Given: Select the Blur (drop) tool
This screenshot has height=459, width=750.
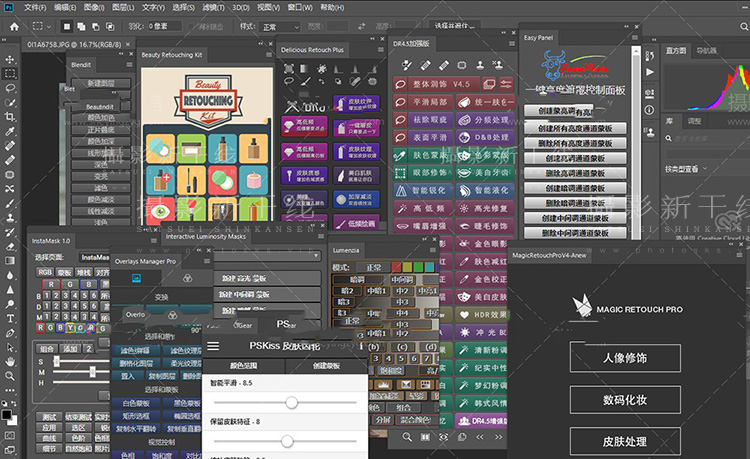Looking at the screenshot, I should tap(10, 275).
